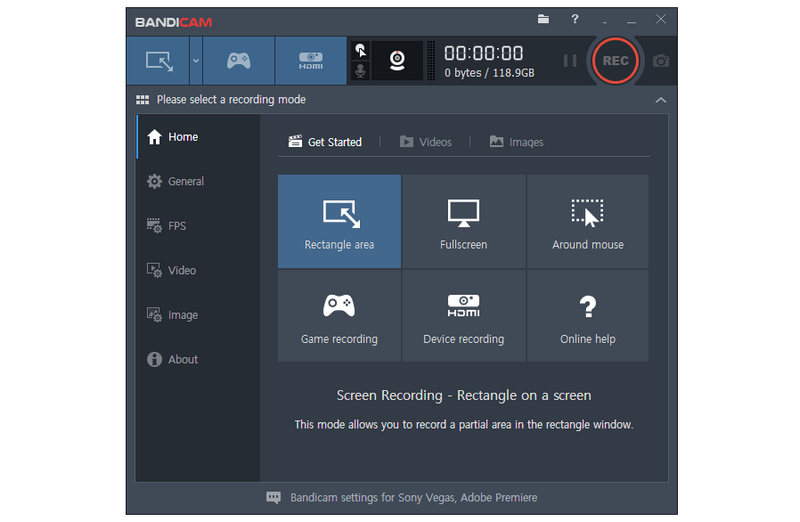This screenshot has width=800, height=522.
Task: Click the grid icon beside recording mode message
Action: [142, 100]
